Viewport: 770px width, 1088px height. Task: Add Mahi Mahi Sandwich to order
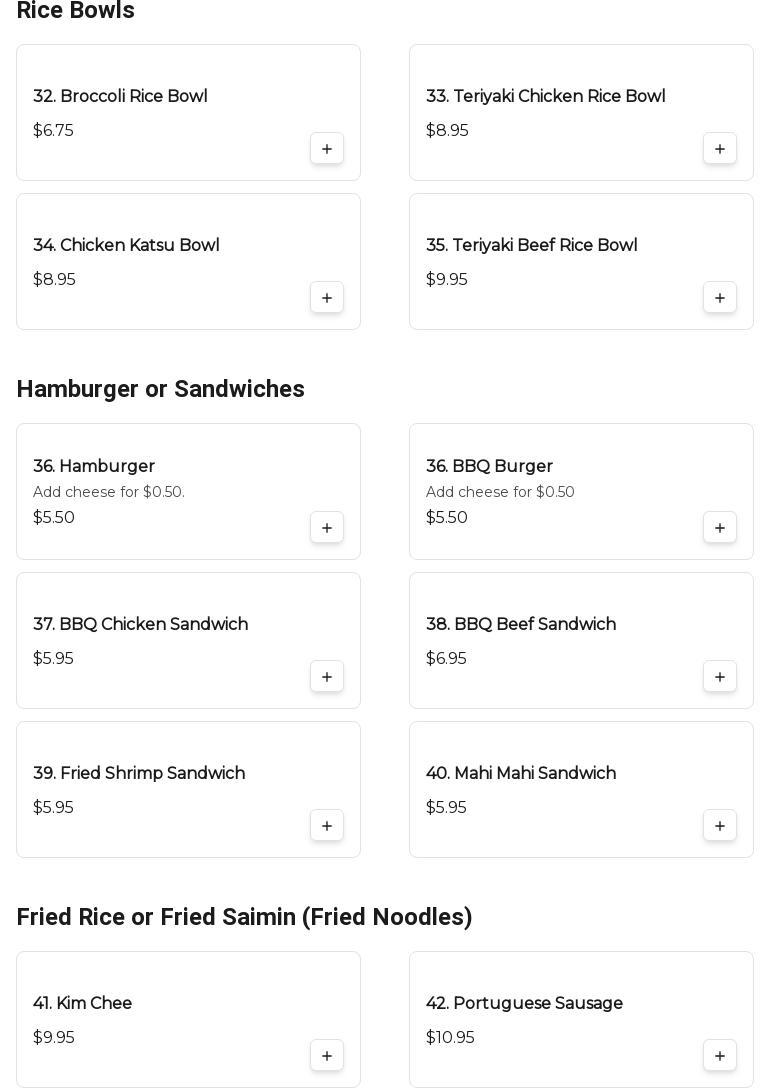(720, 826)
